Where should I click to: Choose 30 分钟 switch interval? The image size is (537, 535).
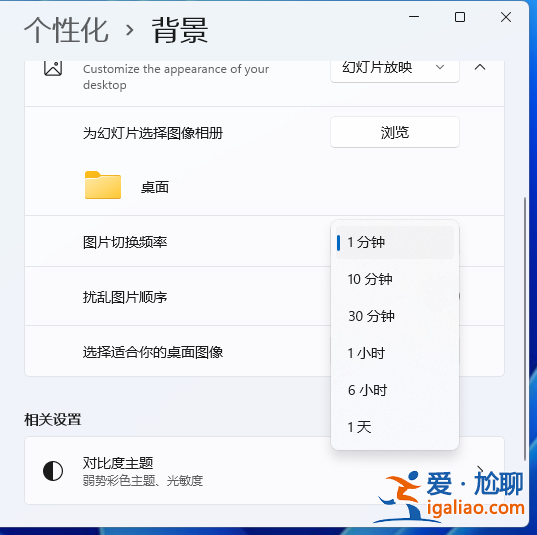pyautogui.click(x=395, y=316)
